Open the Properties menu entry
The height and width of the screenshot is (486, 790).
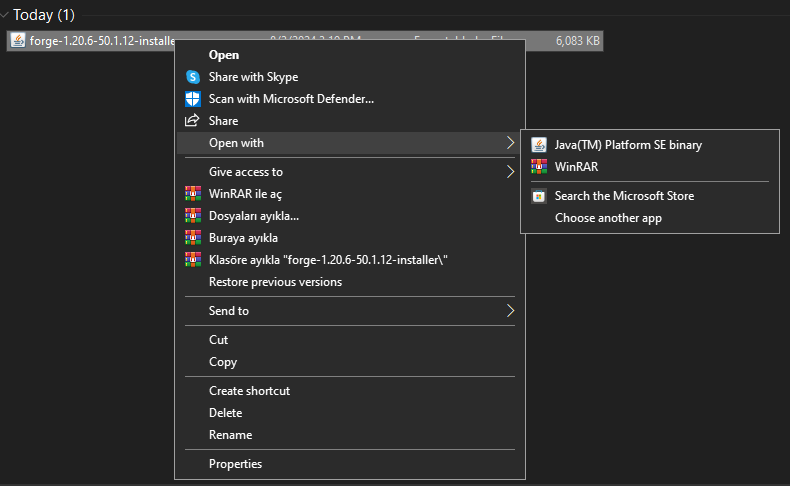[x=235, y=464]
